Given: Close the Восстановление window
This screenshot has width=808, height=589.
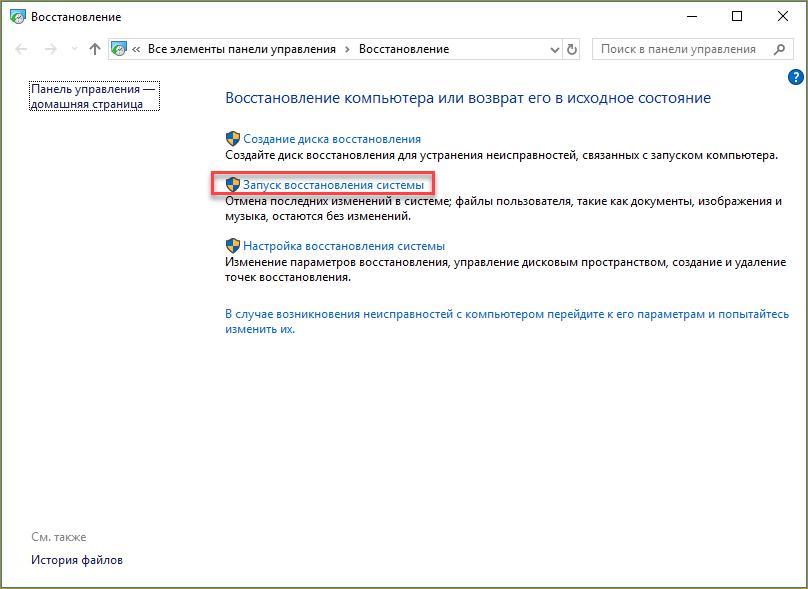Looking at the screenshot, I should click(x=782, y=16).
